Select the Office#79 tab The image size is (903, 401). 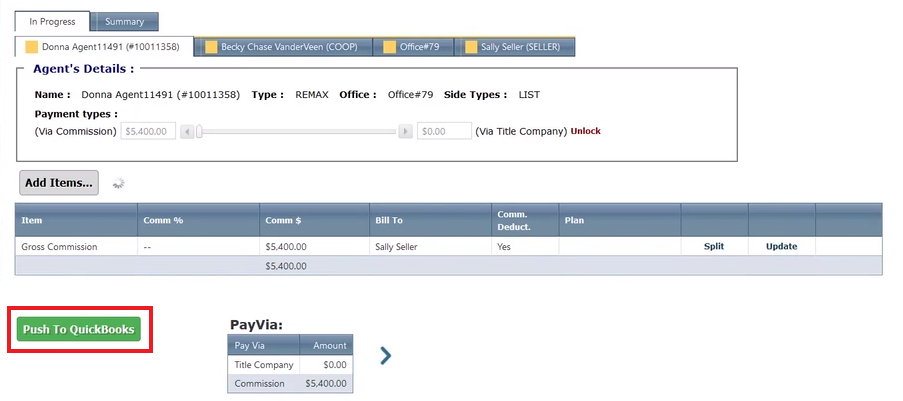coord(413,47)
